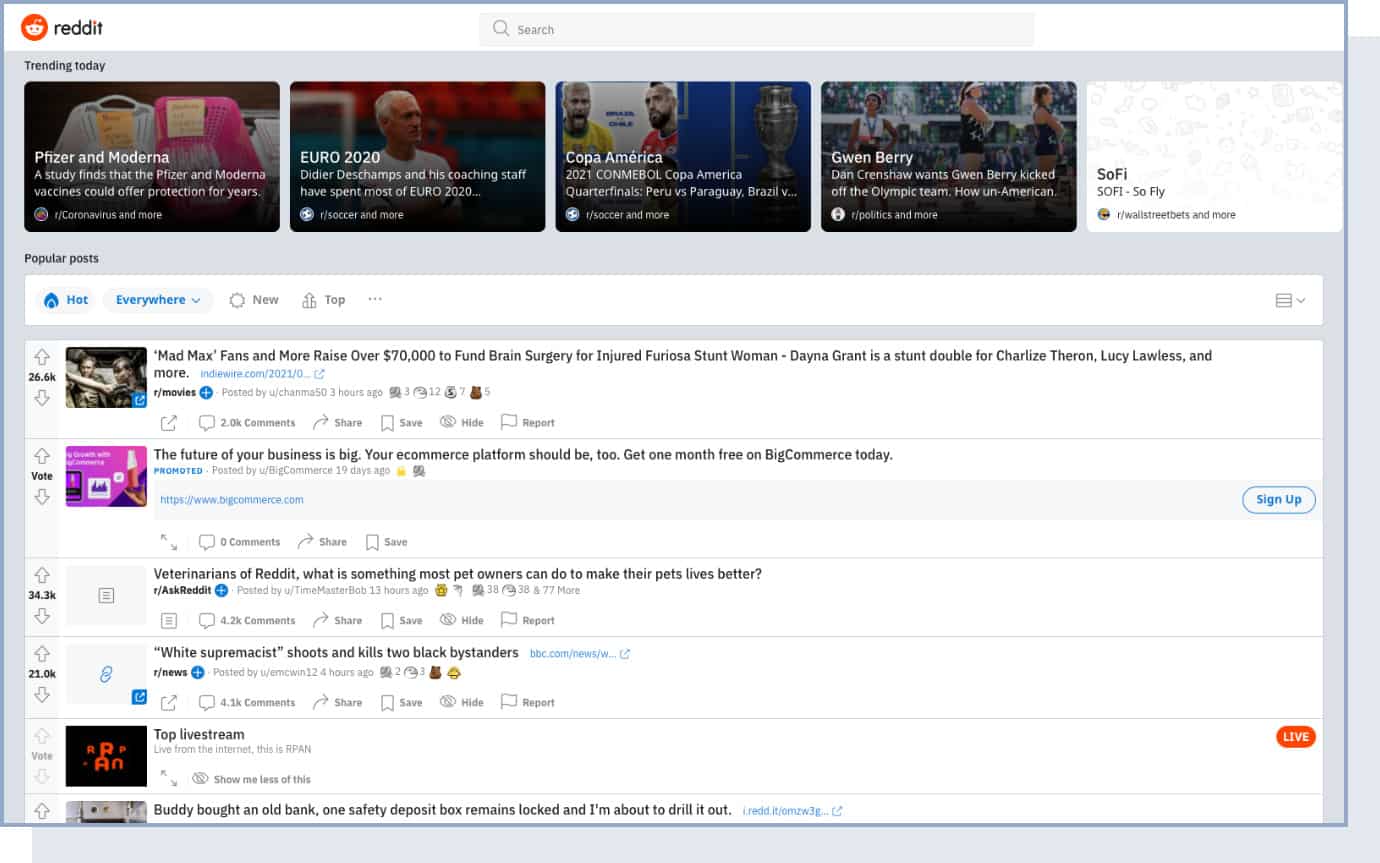The image size is (1380, 863).
Task: Click the Mad Max post thumbnail image
Action: 106,377
